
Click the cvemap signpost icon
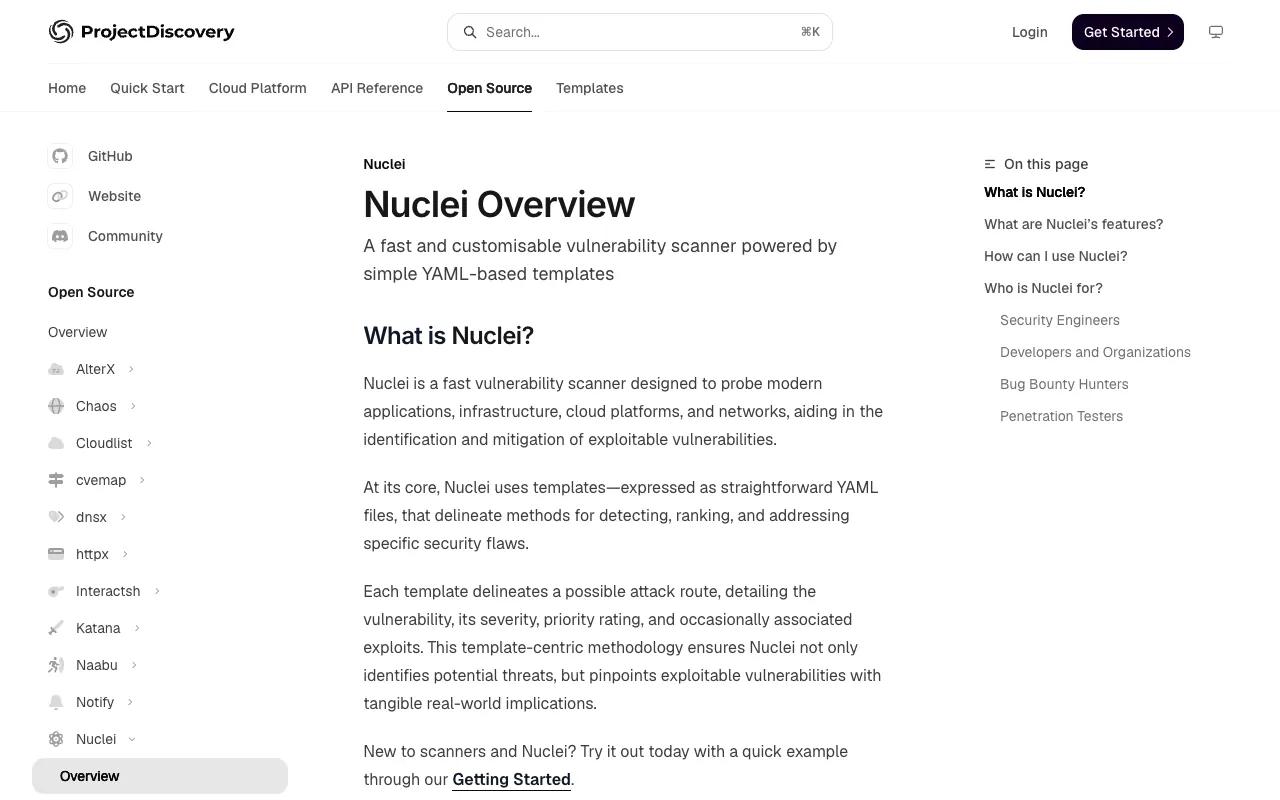click(56, 480)
